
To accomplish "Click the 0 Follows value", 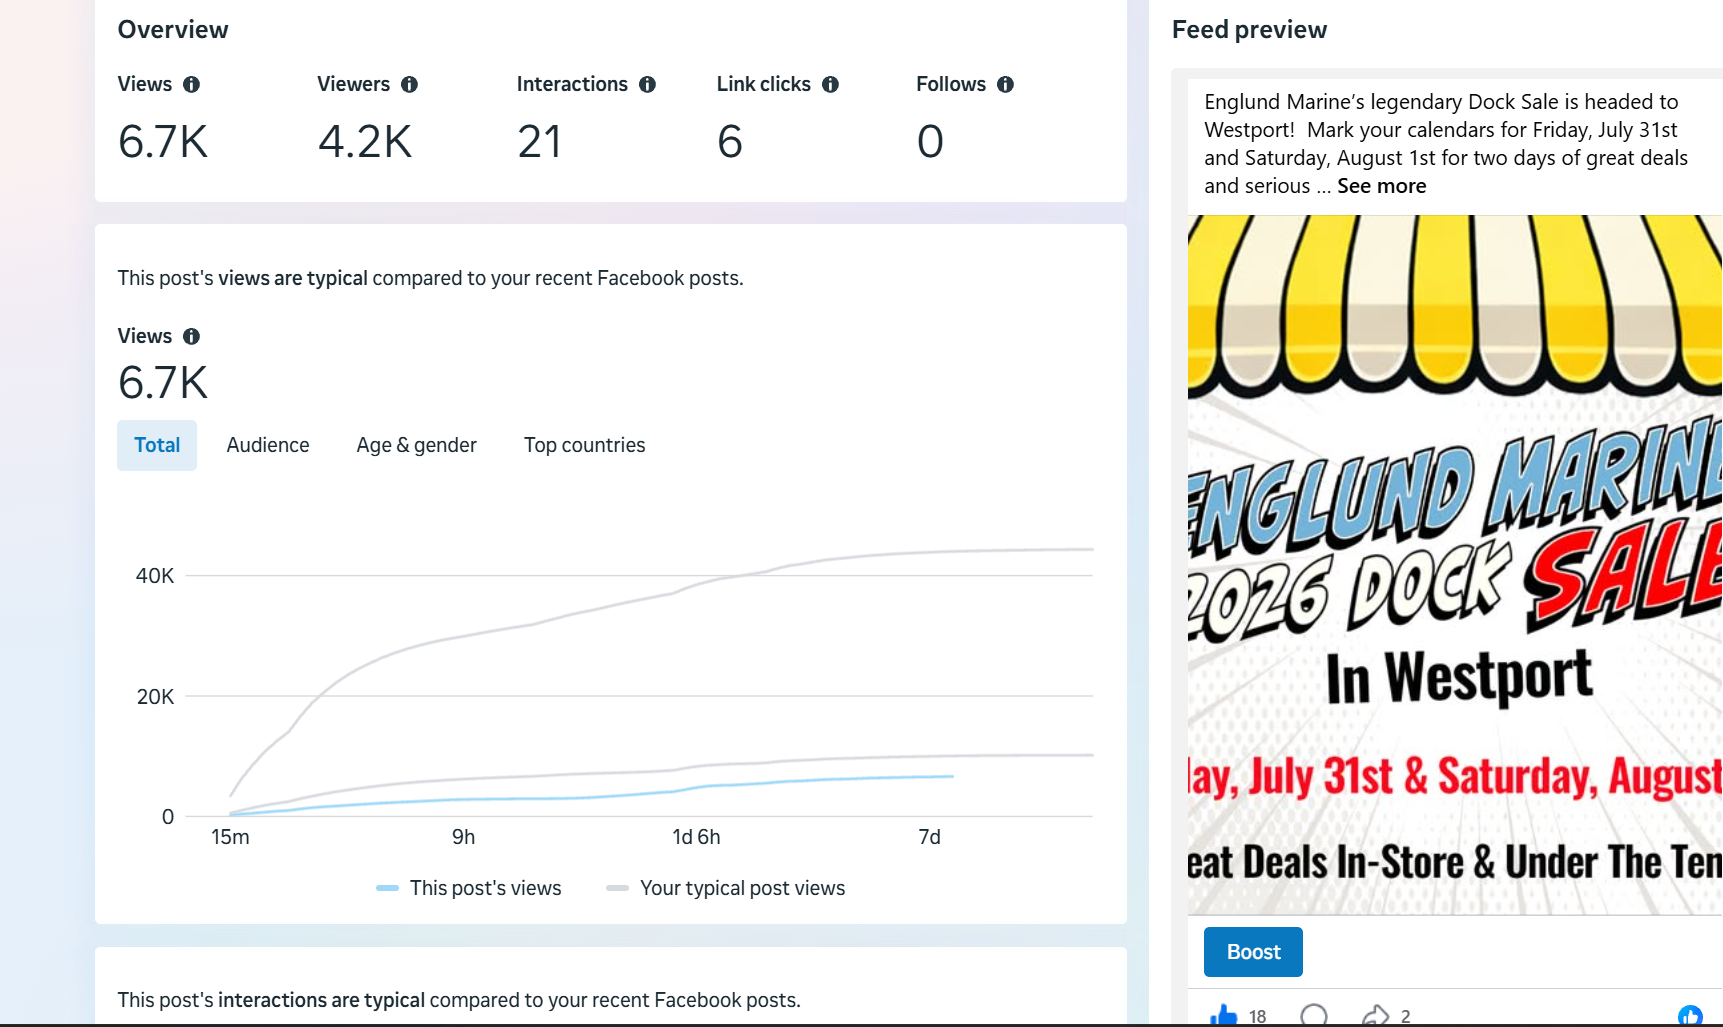I will 930,141.
